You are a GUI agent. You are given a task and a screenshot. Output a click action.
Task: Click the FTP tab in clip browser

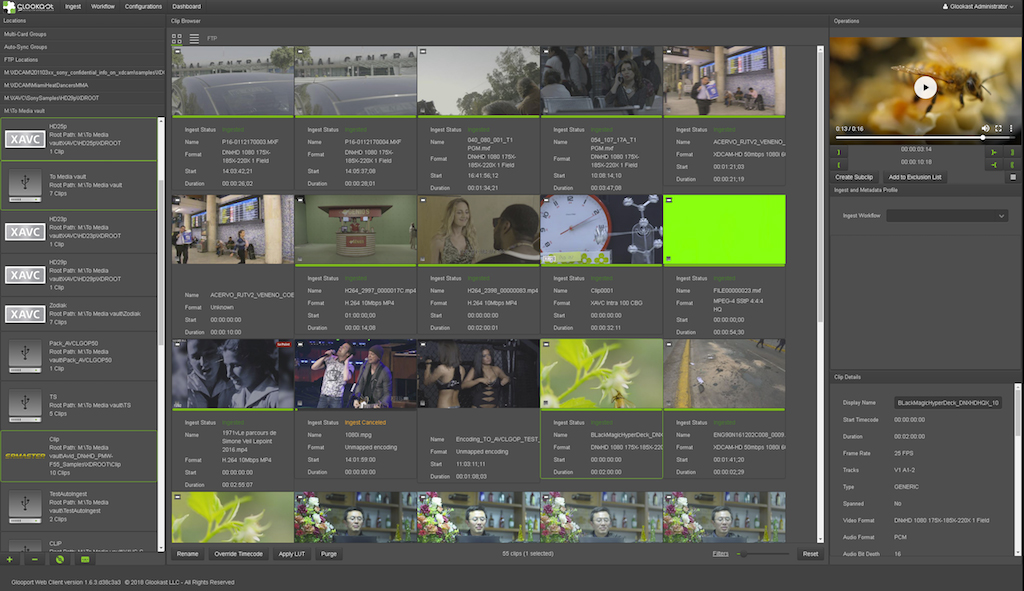point(212,39)
